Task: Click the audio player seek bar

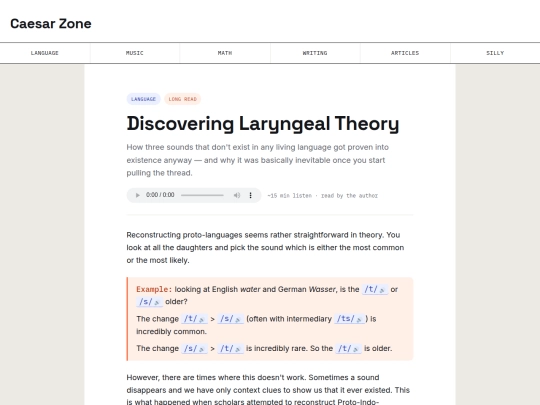Action: click(x=202, y=195)
